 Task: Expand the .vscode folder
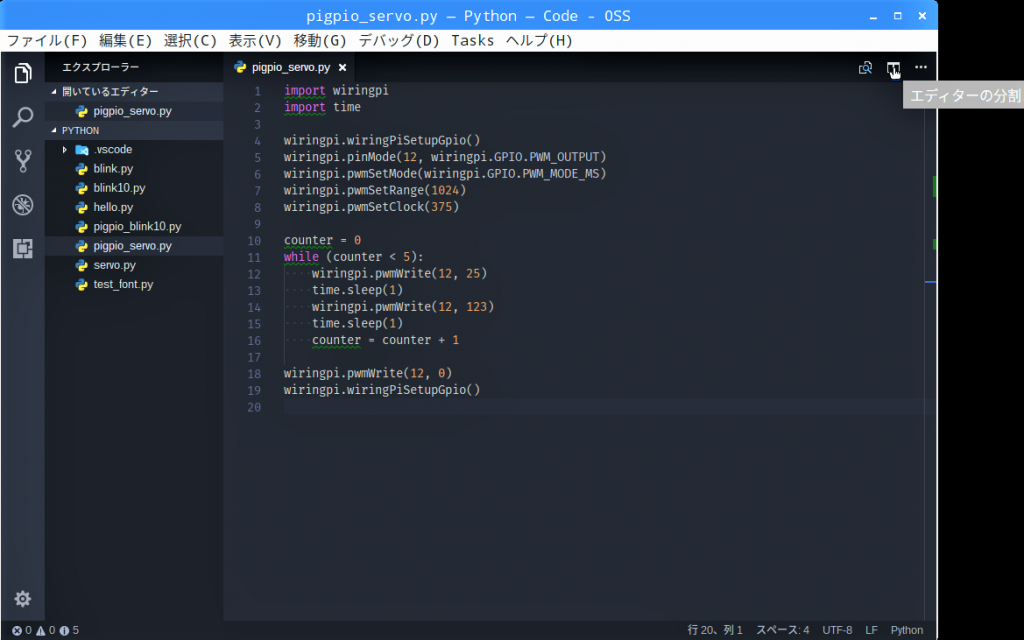pyautogui.click(x=65, y=150)
